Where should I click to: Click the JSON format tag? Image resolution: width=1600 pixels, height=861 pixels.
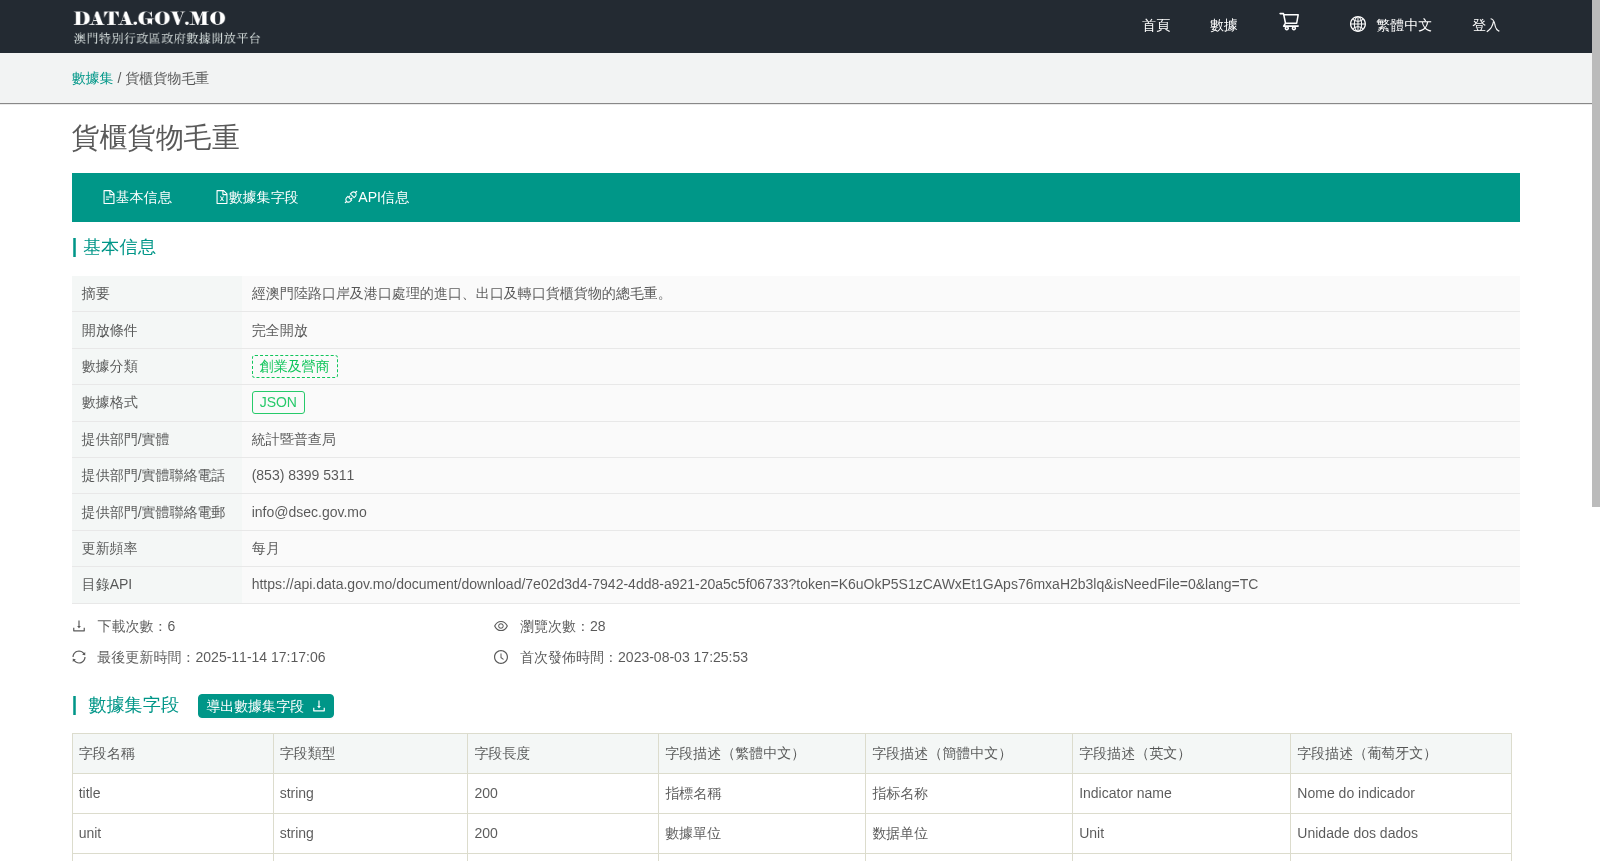(278, 402)
